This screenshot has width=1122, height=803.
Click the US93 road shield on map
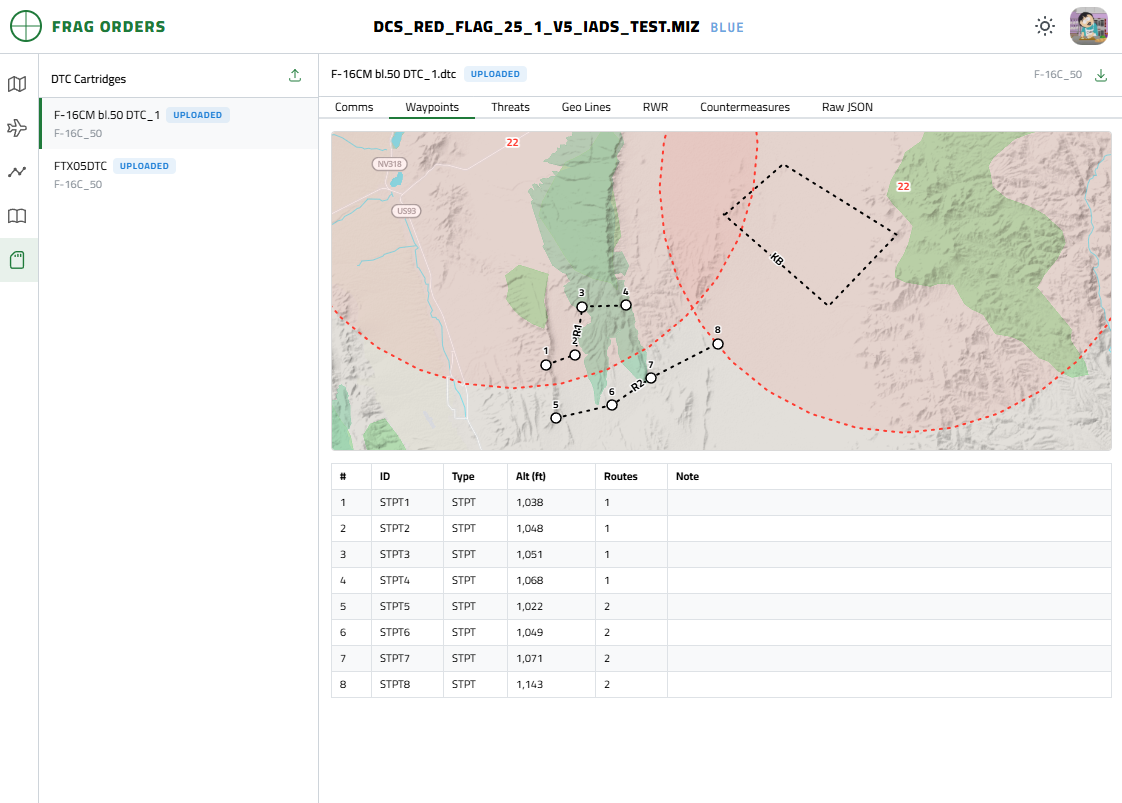coord(406,211)
